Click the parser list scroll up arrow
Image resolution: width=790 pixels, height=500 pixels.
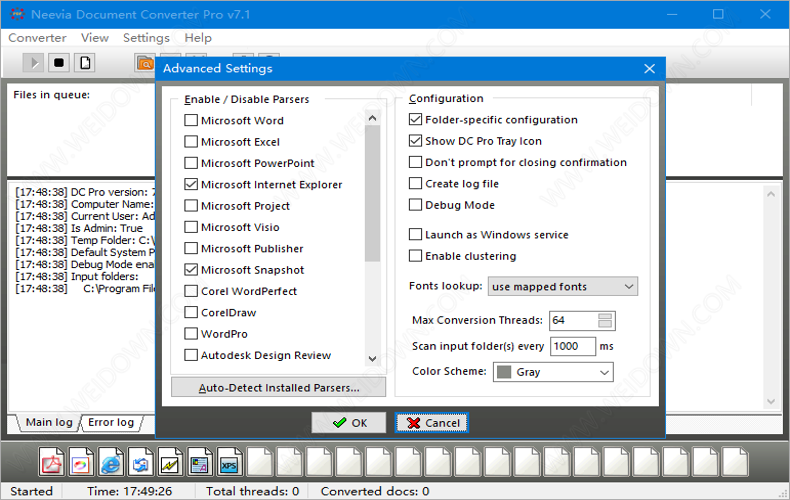click(372, 118)
